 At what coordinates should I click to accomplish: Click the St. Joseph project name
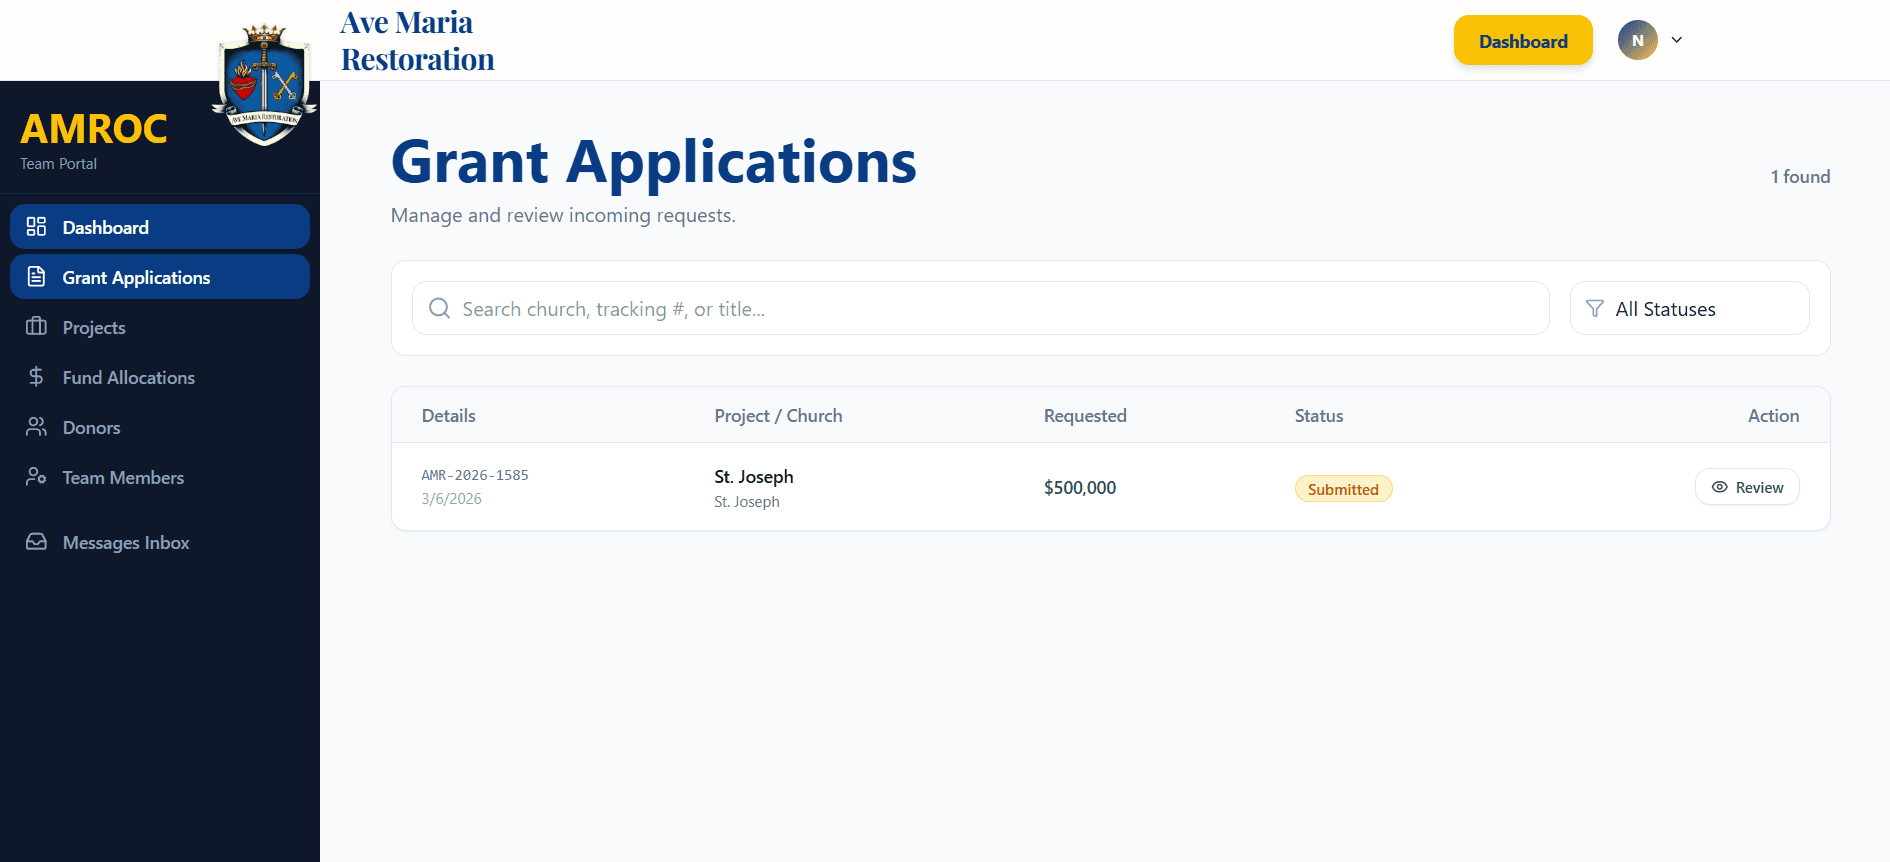pos(754,476)
